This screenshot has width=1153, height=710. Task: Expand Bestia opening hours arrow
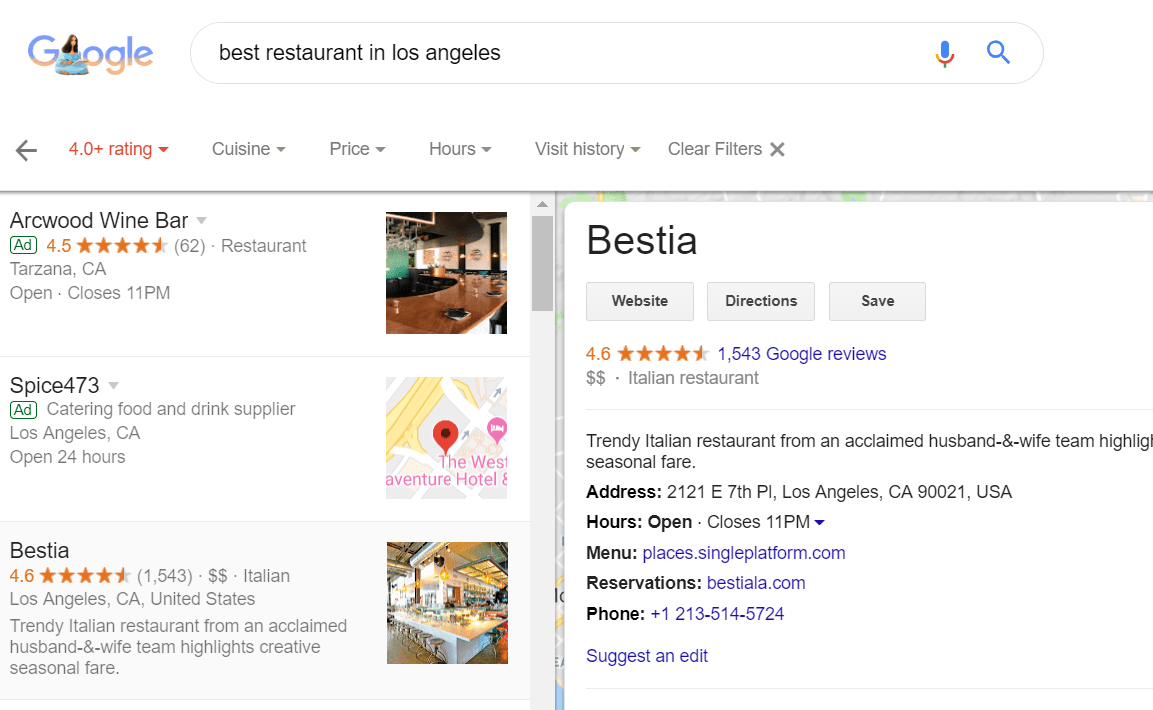point(819,523)
